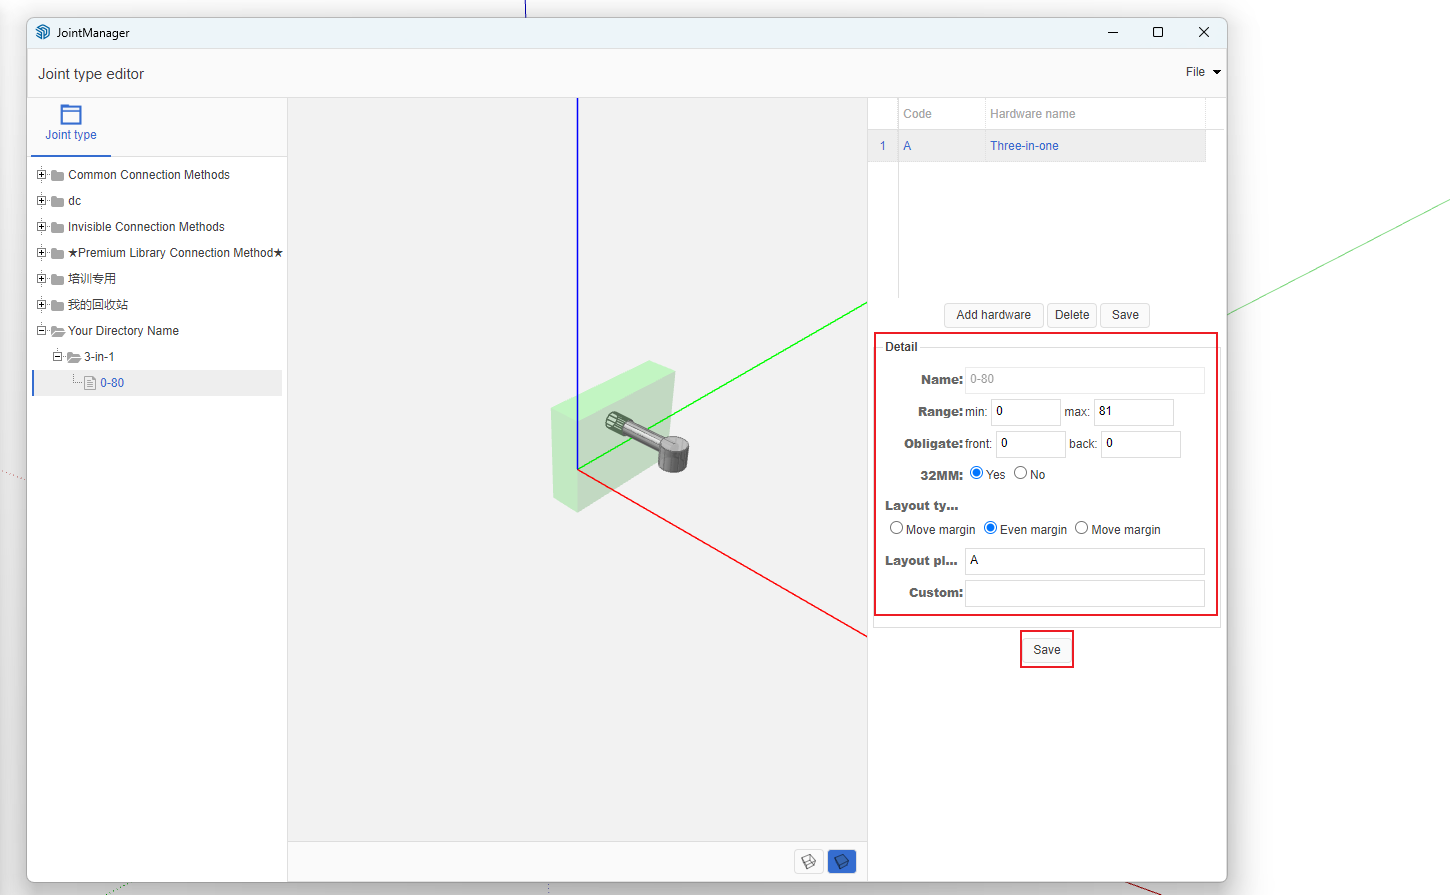The width and height of the screenshot is (1450, 895).
Task: Collapse Your Directory Name folder
Action: pos(42,331)
